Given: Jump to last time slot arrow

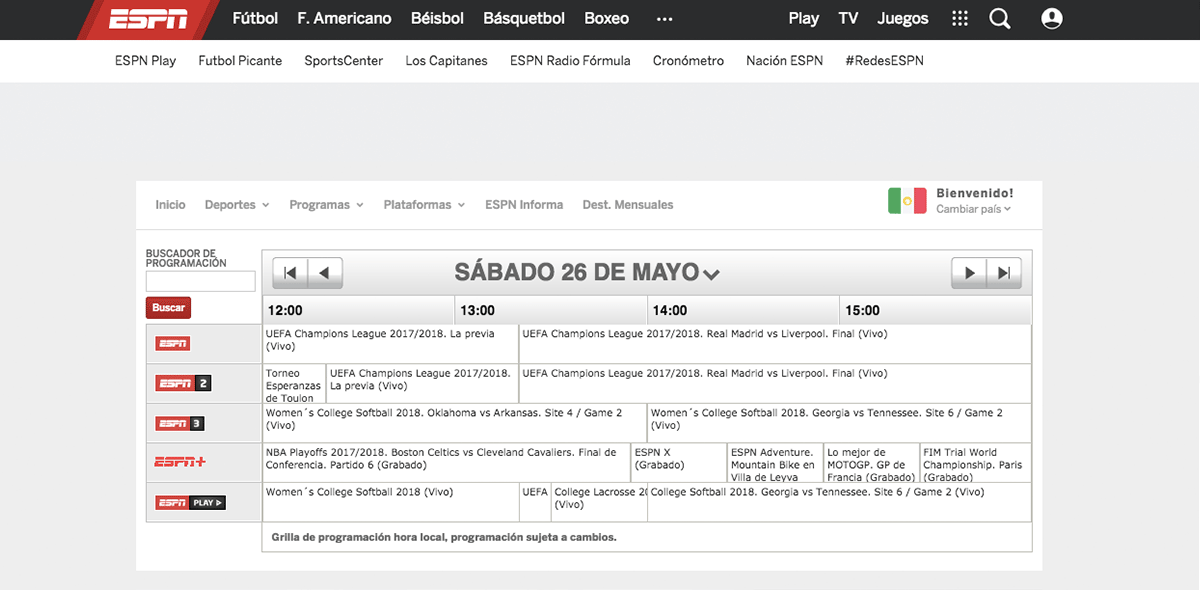Looking at the screenshot, I should tap(1004, 272).
